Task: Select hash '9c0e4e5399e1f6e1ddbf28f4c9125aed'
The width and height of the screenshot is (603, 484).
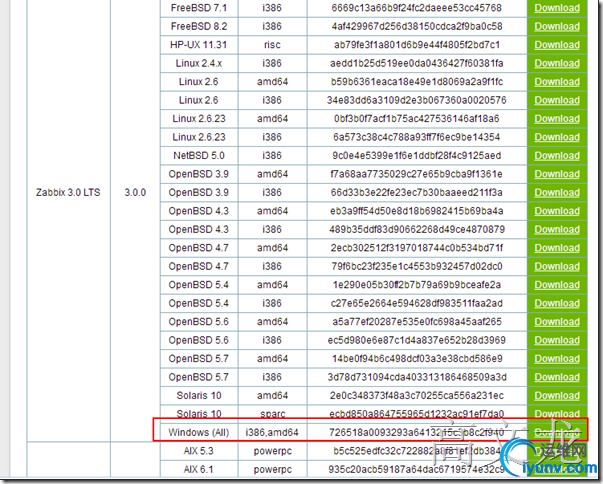Action: 416,156
